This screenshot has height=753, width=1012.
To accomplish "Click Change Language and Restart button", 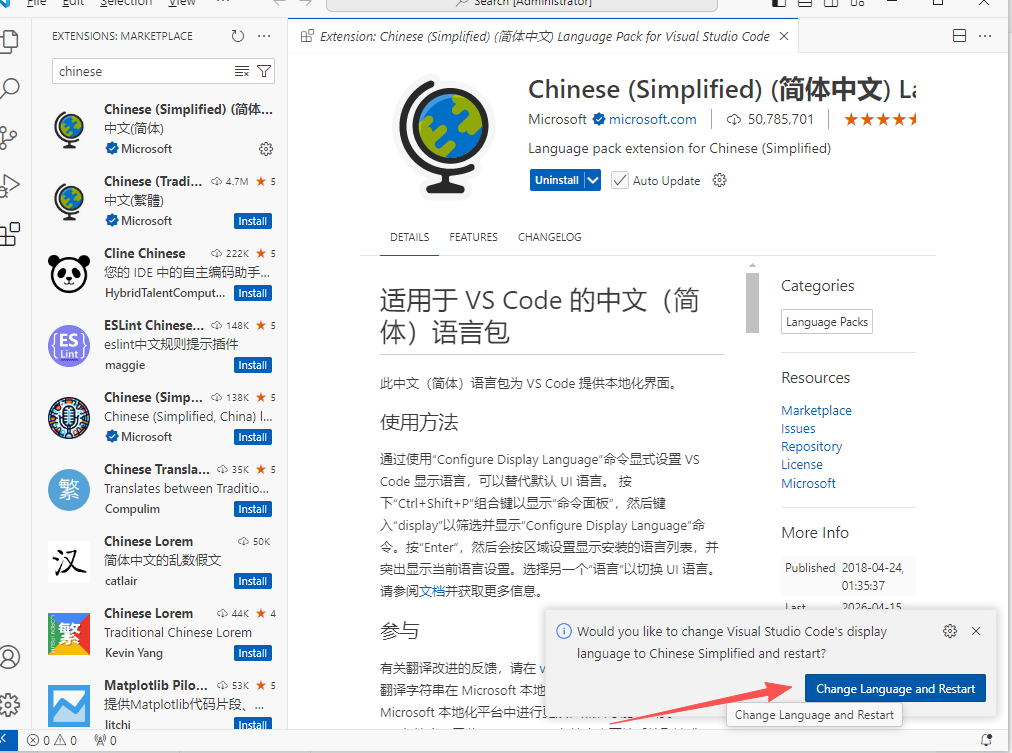I will pyautogui.click(x=895, y=688).
